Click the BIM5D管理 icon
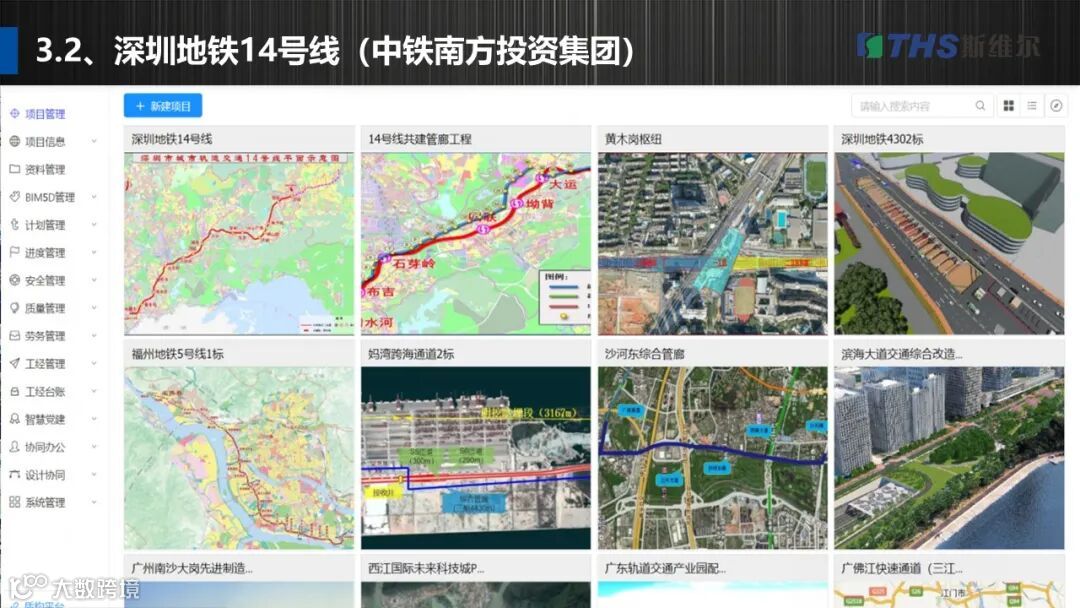 coord(14,197)
